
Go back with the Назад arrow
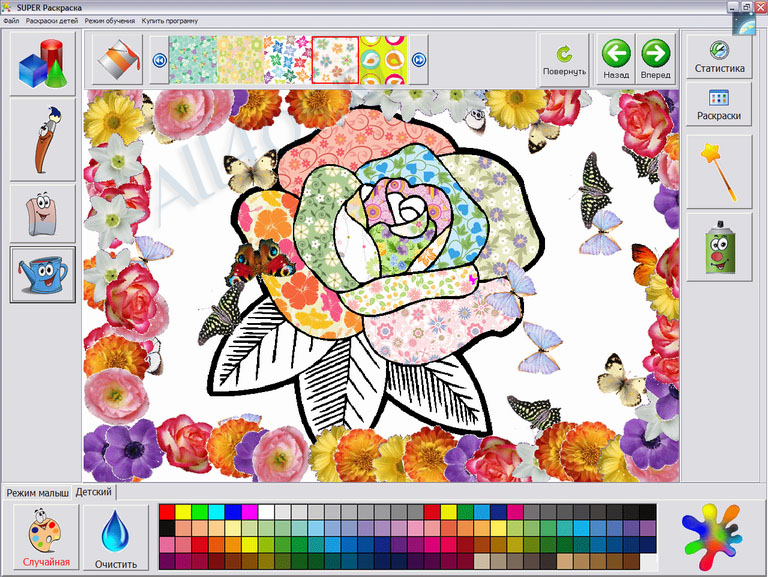point(616,60)
